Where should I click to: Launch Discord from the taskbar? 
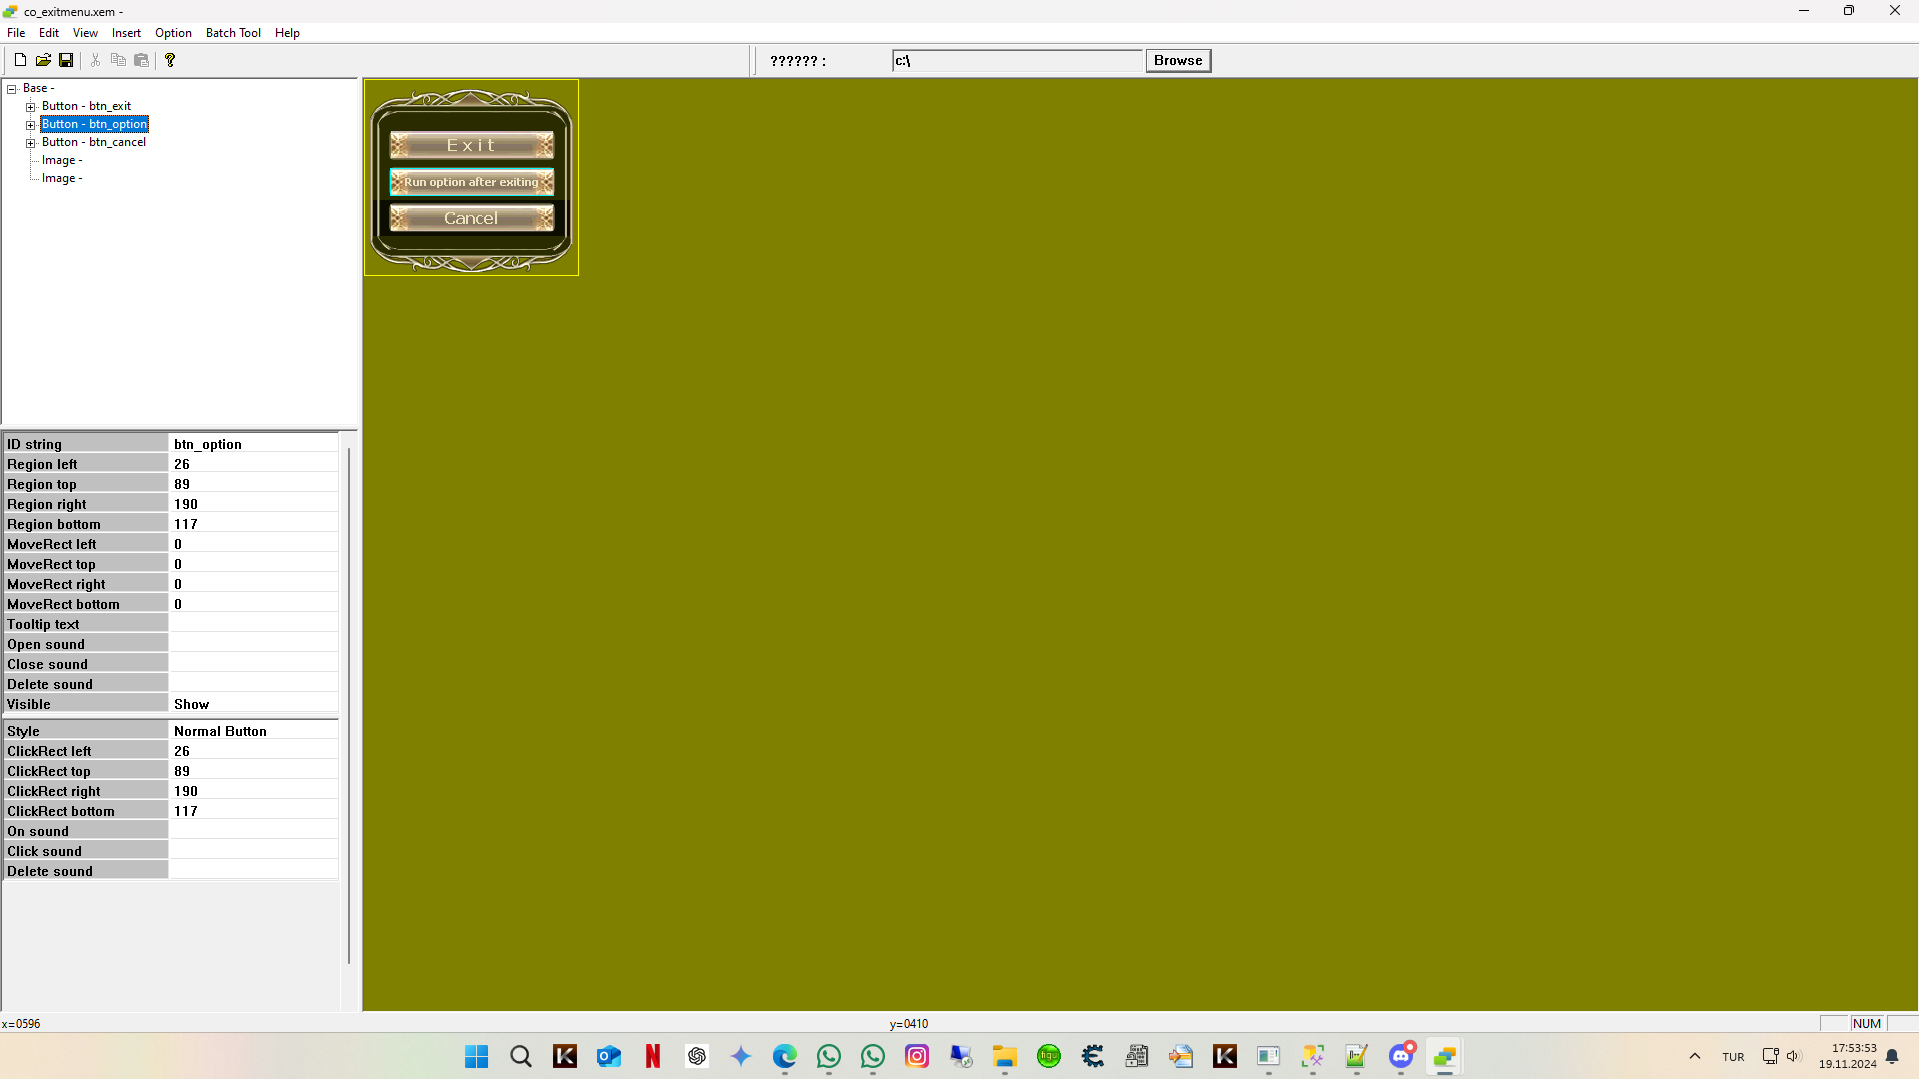pos(1401,1056)
